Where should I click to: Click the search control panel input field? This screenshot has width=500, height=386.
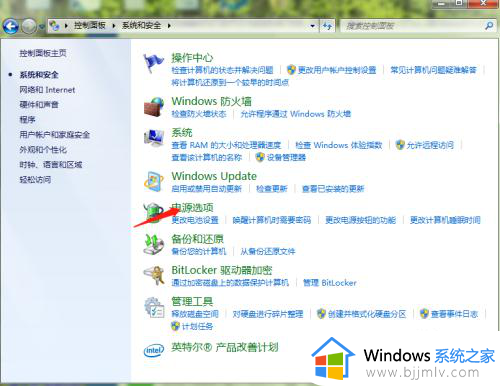pos(412,26)
